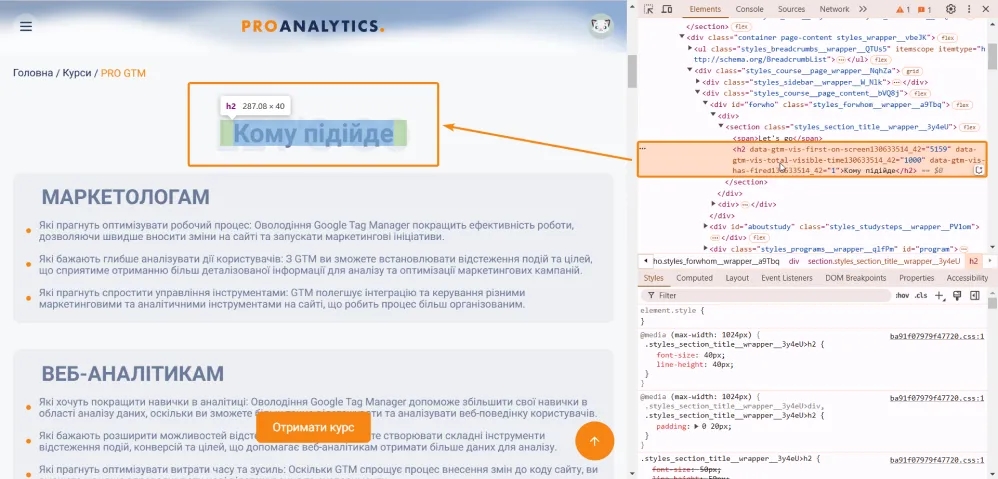Go to Головна breadcrumb link

(33, 73)
